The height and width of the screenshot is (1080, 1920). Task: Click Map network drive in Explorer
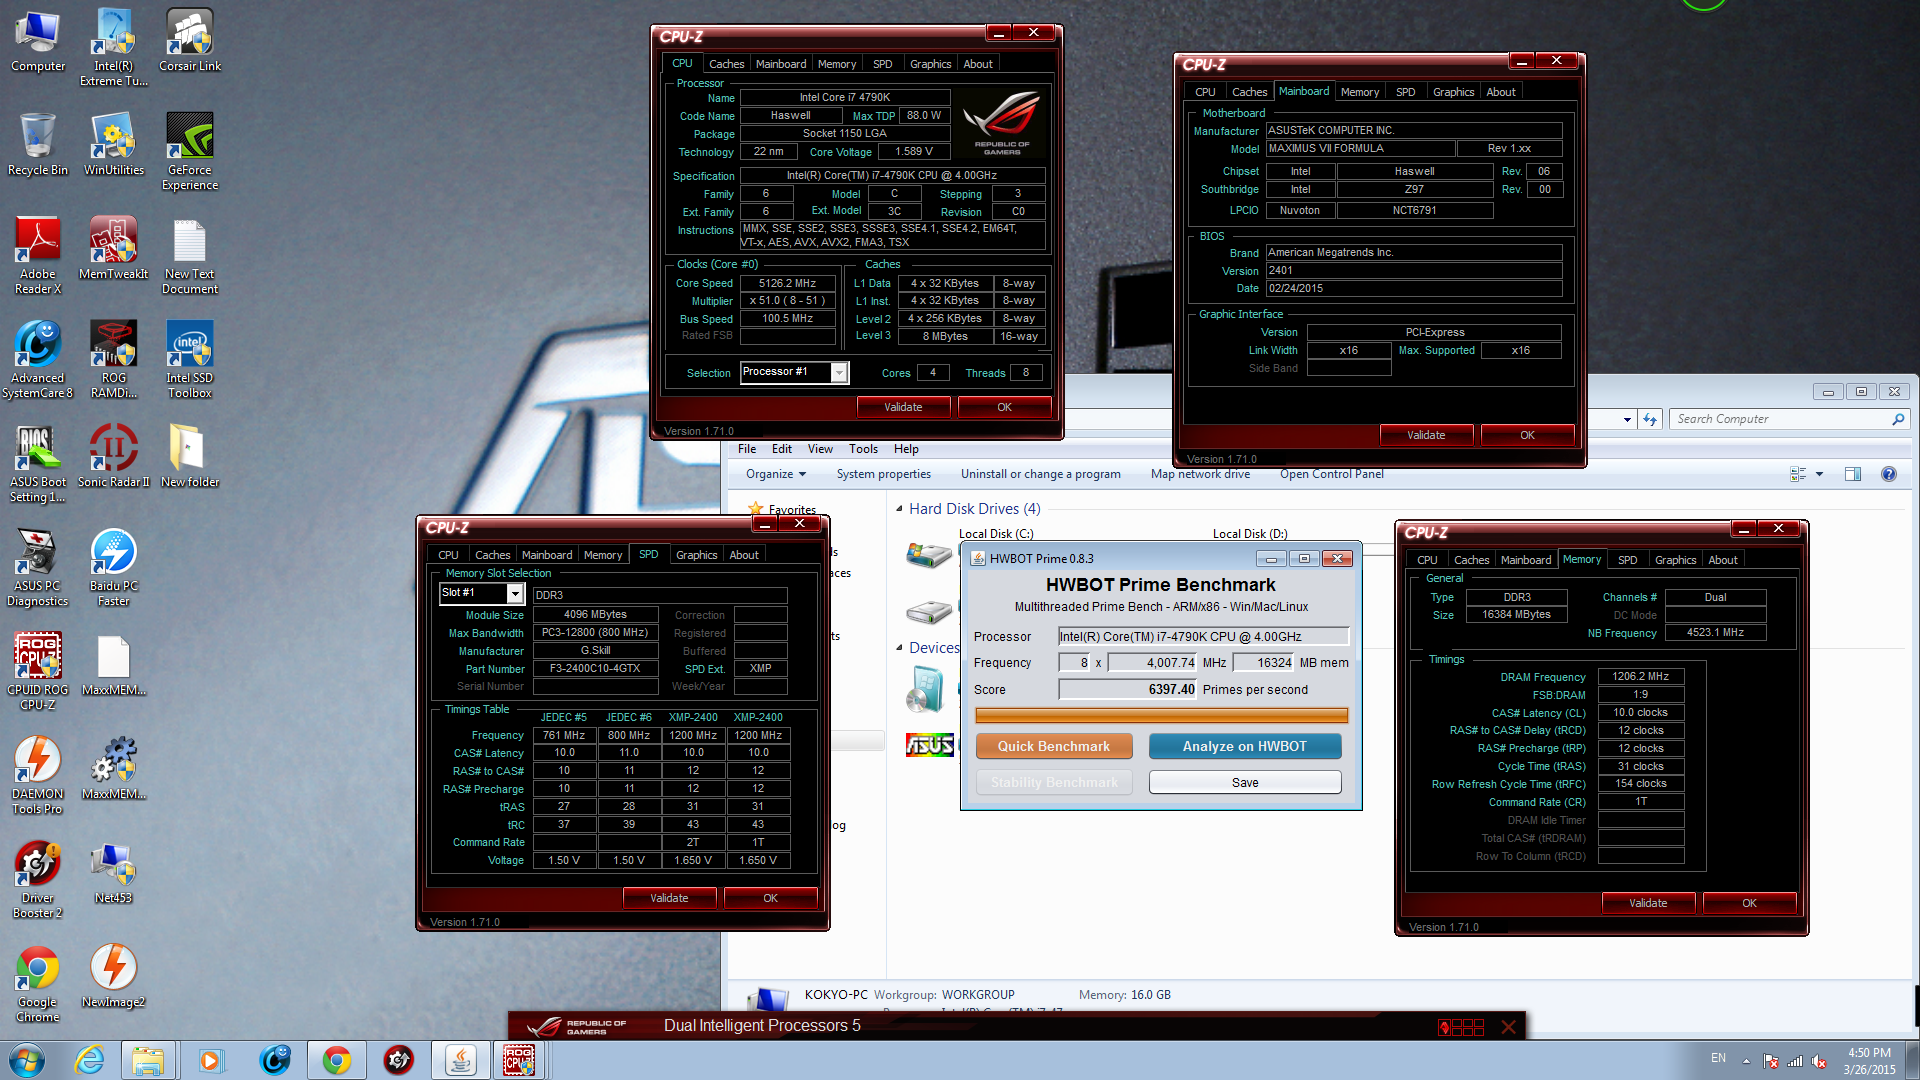(x=1200, y=474)
